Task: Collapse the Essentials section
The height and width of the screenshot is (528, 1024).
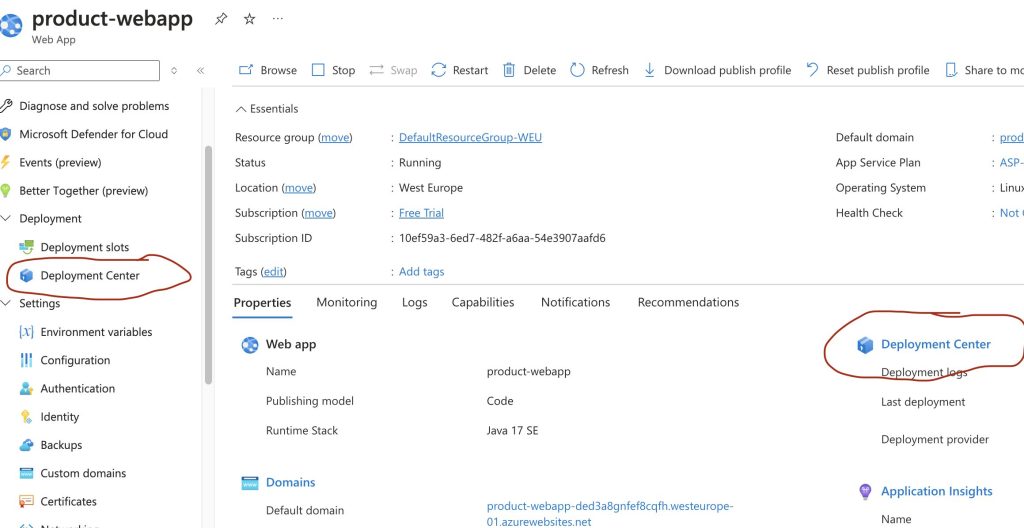Action: pos(240,109)
